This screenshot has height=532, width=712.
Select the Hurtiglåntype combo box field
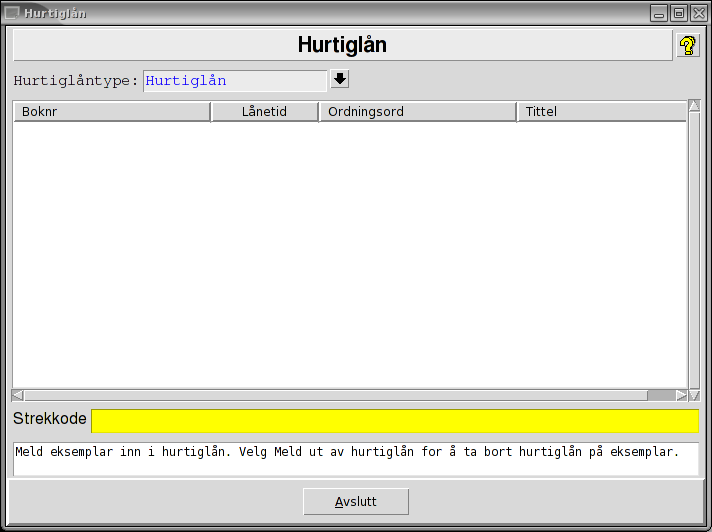(x=235, y=81)
